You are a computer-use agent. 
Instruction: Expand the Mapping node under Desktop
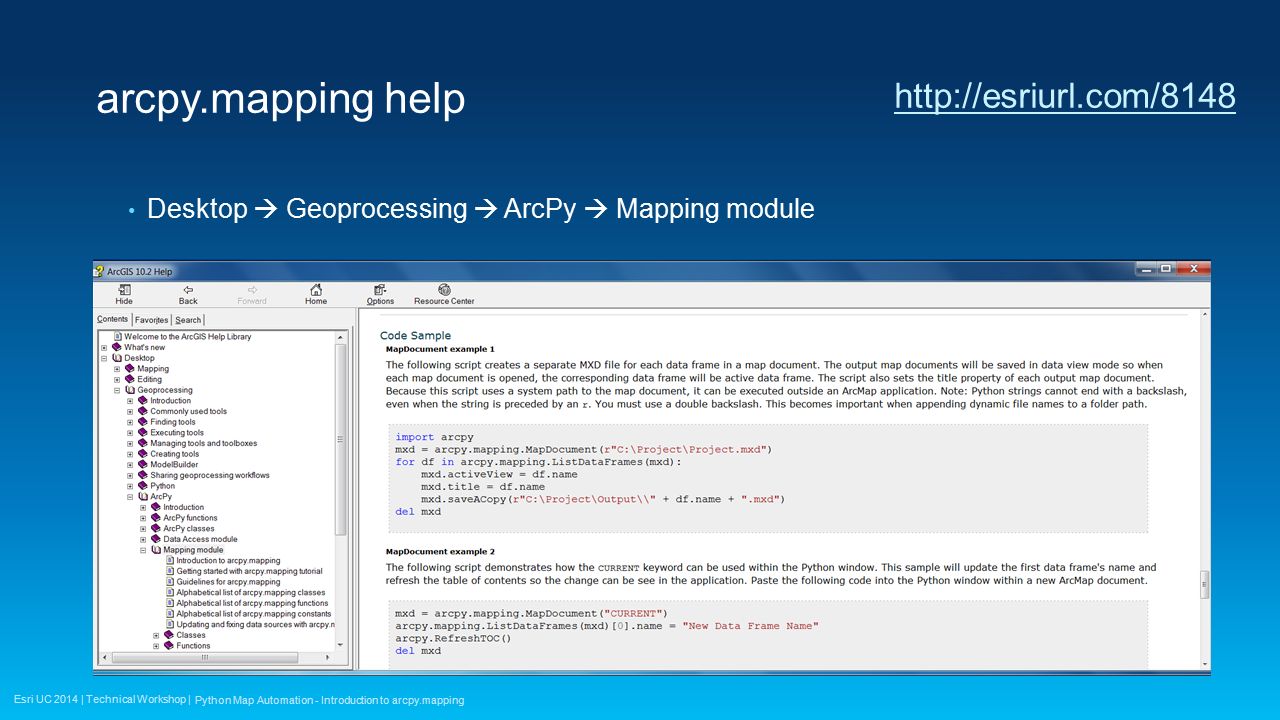(x=117, y=369)
